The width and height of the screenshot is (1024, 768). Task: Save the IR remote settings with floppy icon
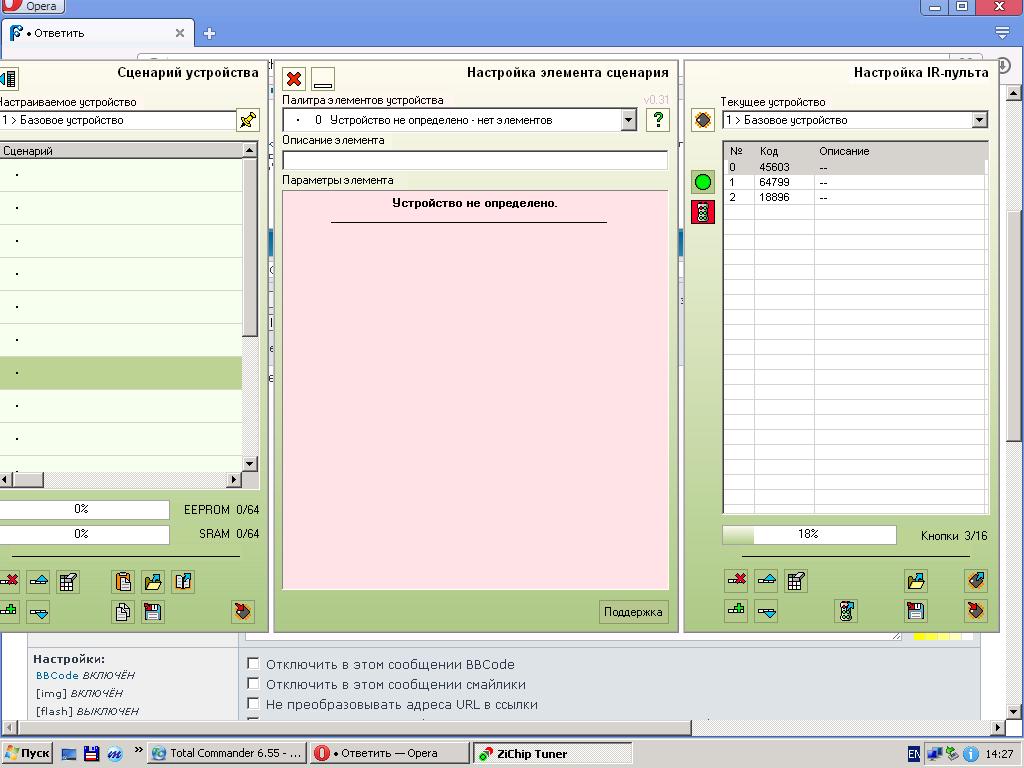coord(915,611)
